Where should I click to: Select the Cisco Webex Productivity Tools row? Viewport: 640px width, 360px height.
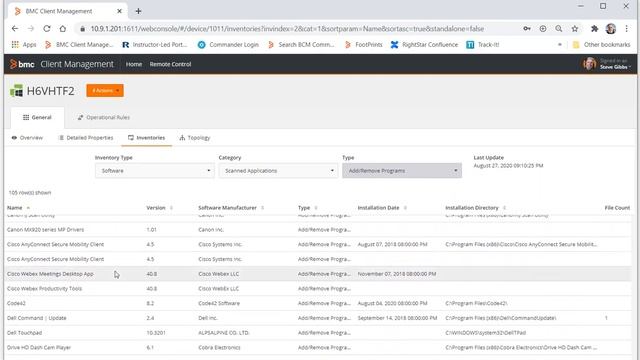tap(318, 289)
